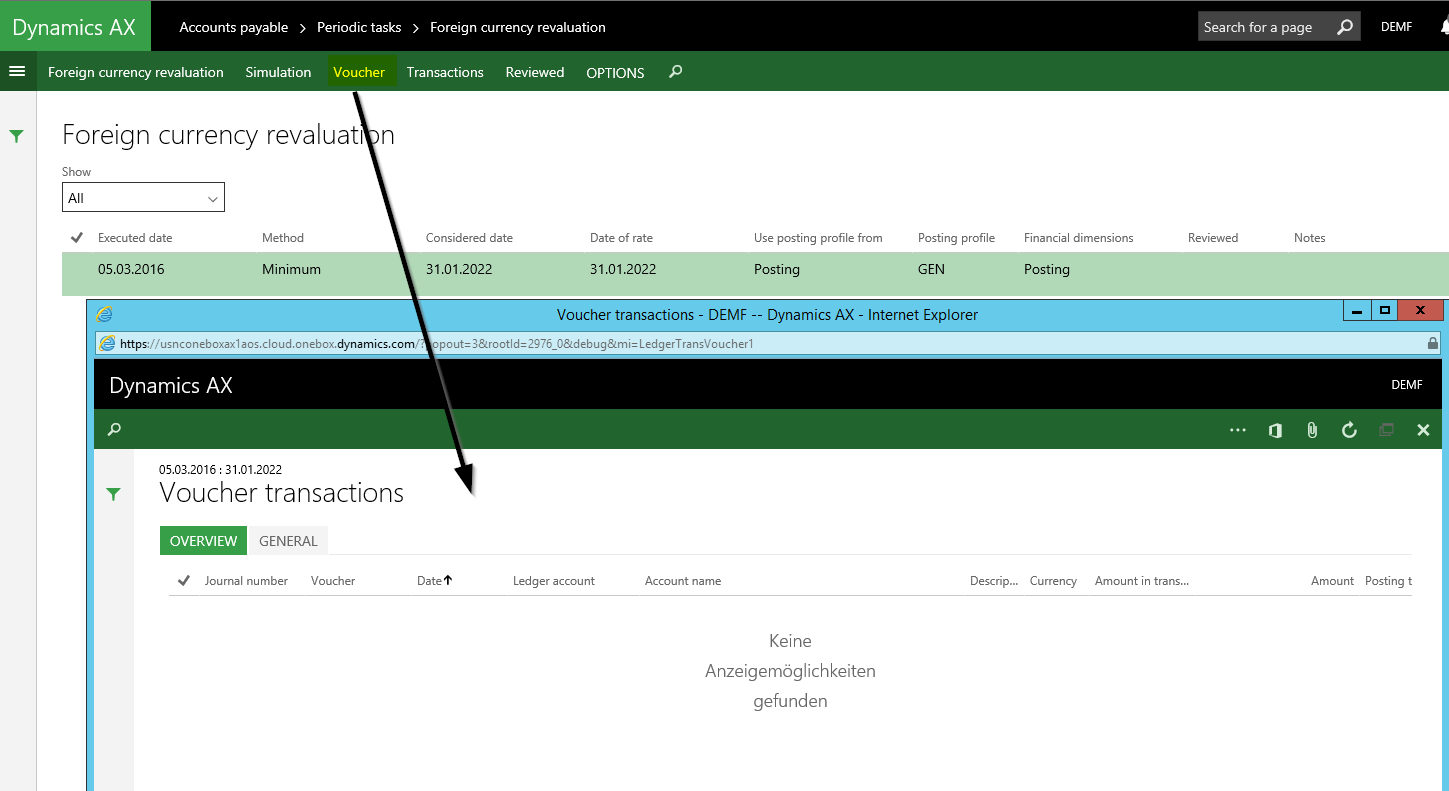Click the three-dots more options icon
The image size is (1449, 791).
click(1238, 430)
